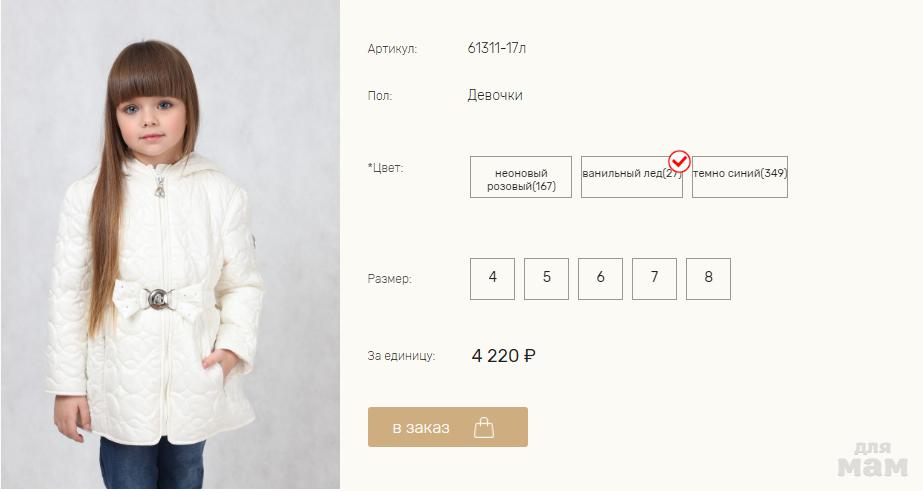Click the для мам watermark logo
Viewport: 923px width, 491px height.
pos(872,460)
